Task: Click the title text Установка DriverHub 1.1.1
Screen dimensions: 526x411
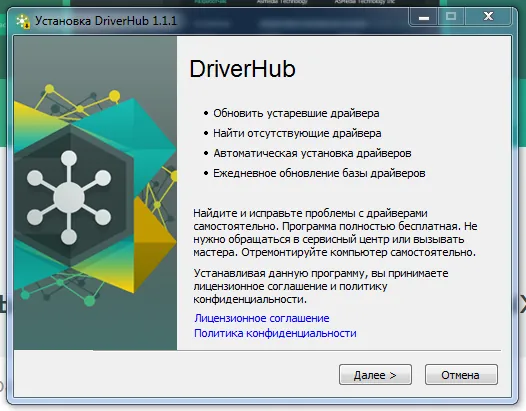Action: (x=106, y=21)
